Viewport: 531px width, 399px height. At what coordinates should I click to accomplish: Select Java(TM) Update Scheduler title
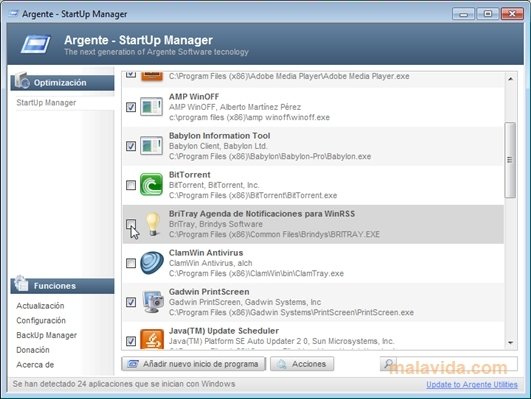[x=224, y=331]
